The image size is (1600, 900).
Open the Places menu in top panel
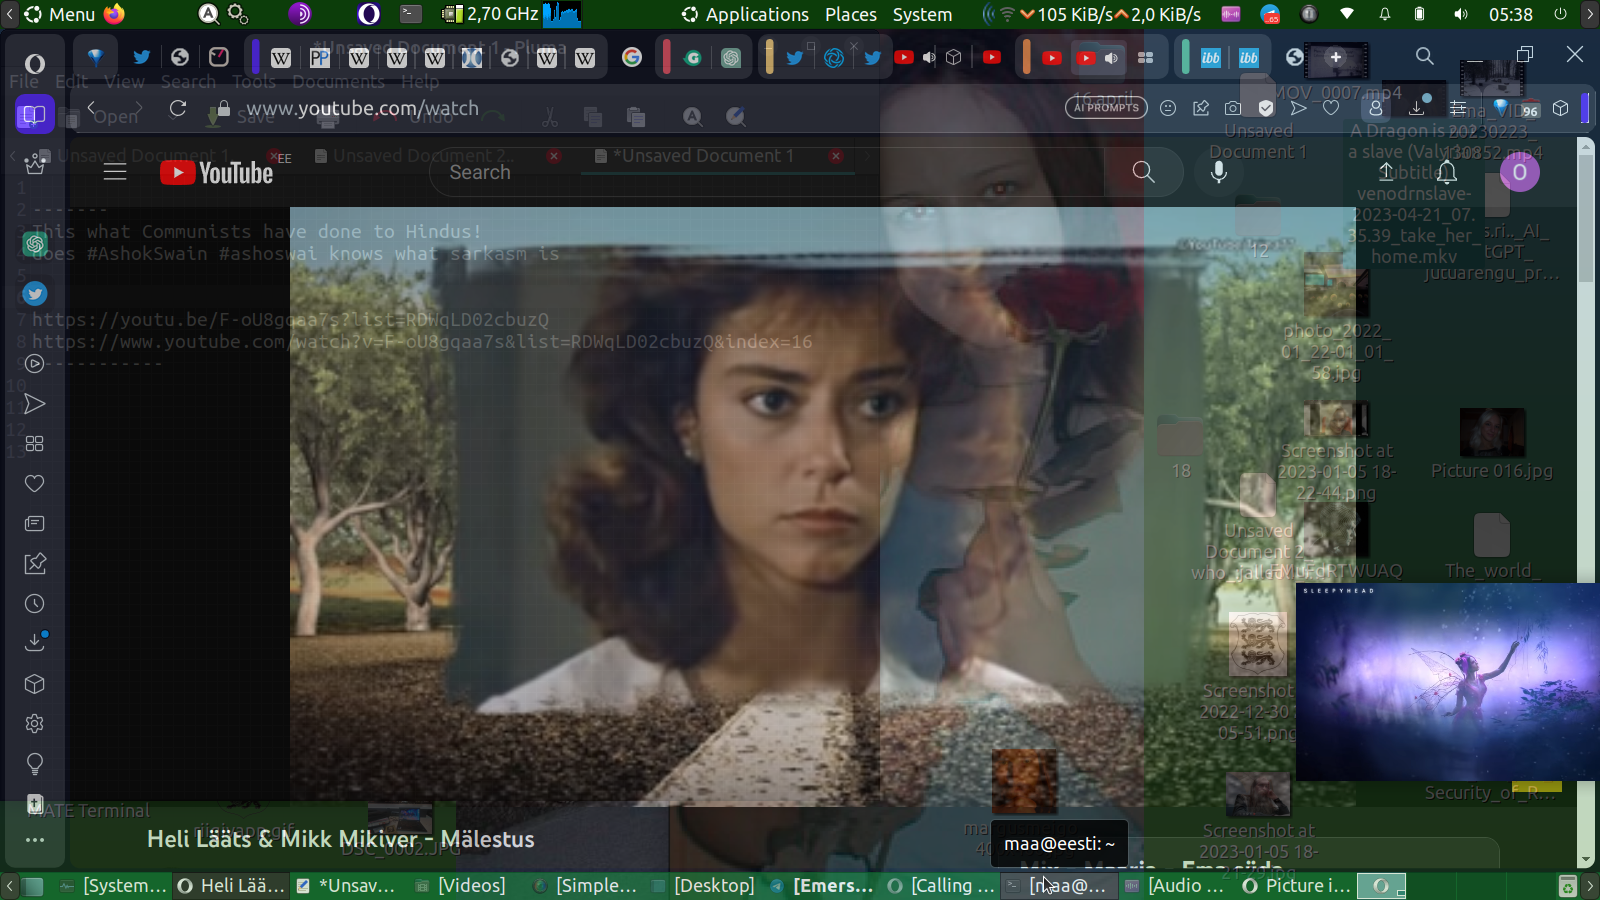pyautogui.click(x=851, y=14)
